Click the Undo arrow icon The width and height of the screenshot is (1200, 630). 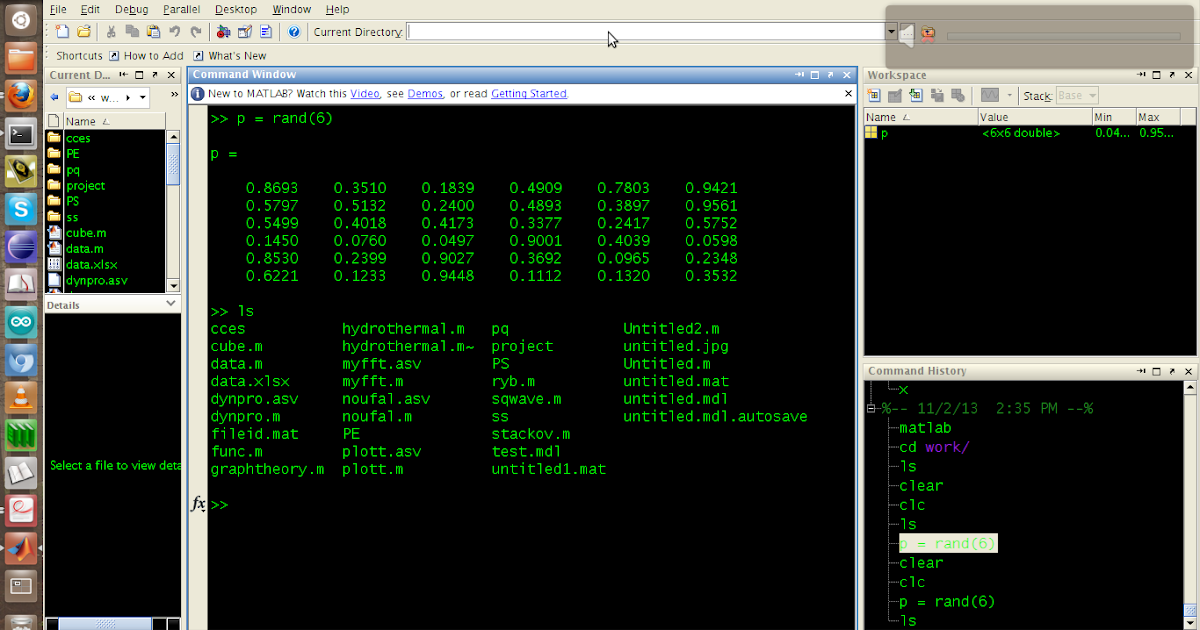point(175,32)
